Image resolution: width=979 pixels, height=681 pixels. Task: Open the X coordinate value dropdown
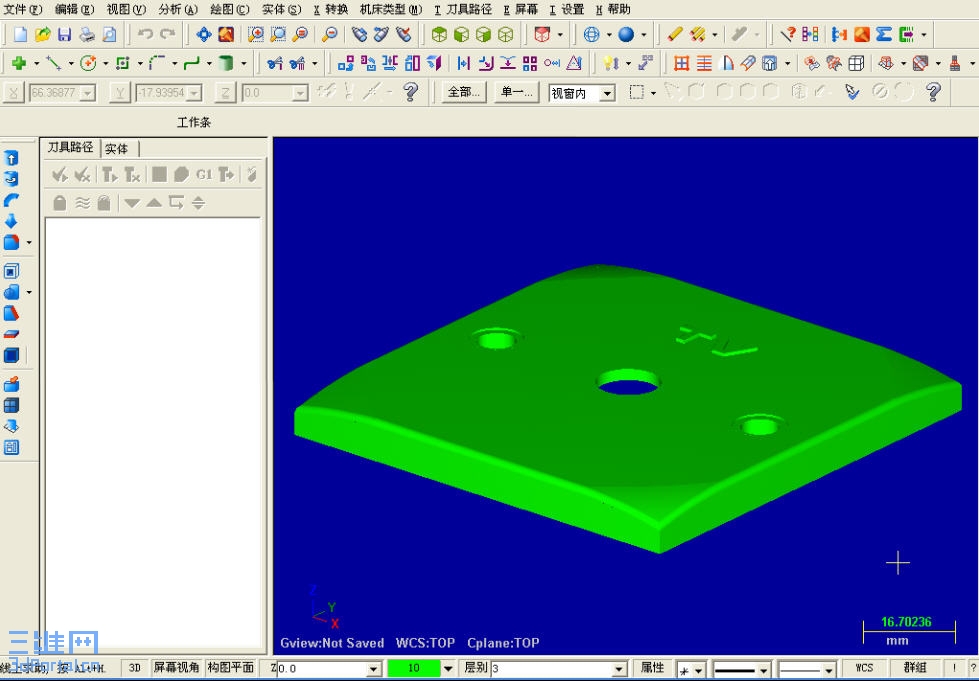[x=88, y=94]
